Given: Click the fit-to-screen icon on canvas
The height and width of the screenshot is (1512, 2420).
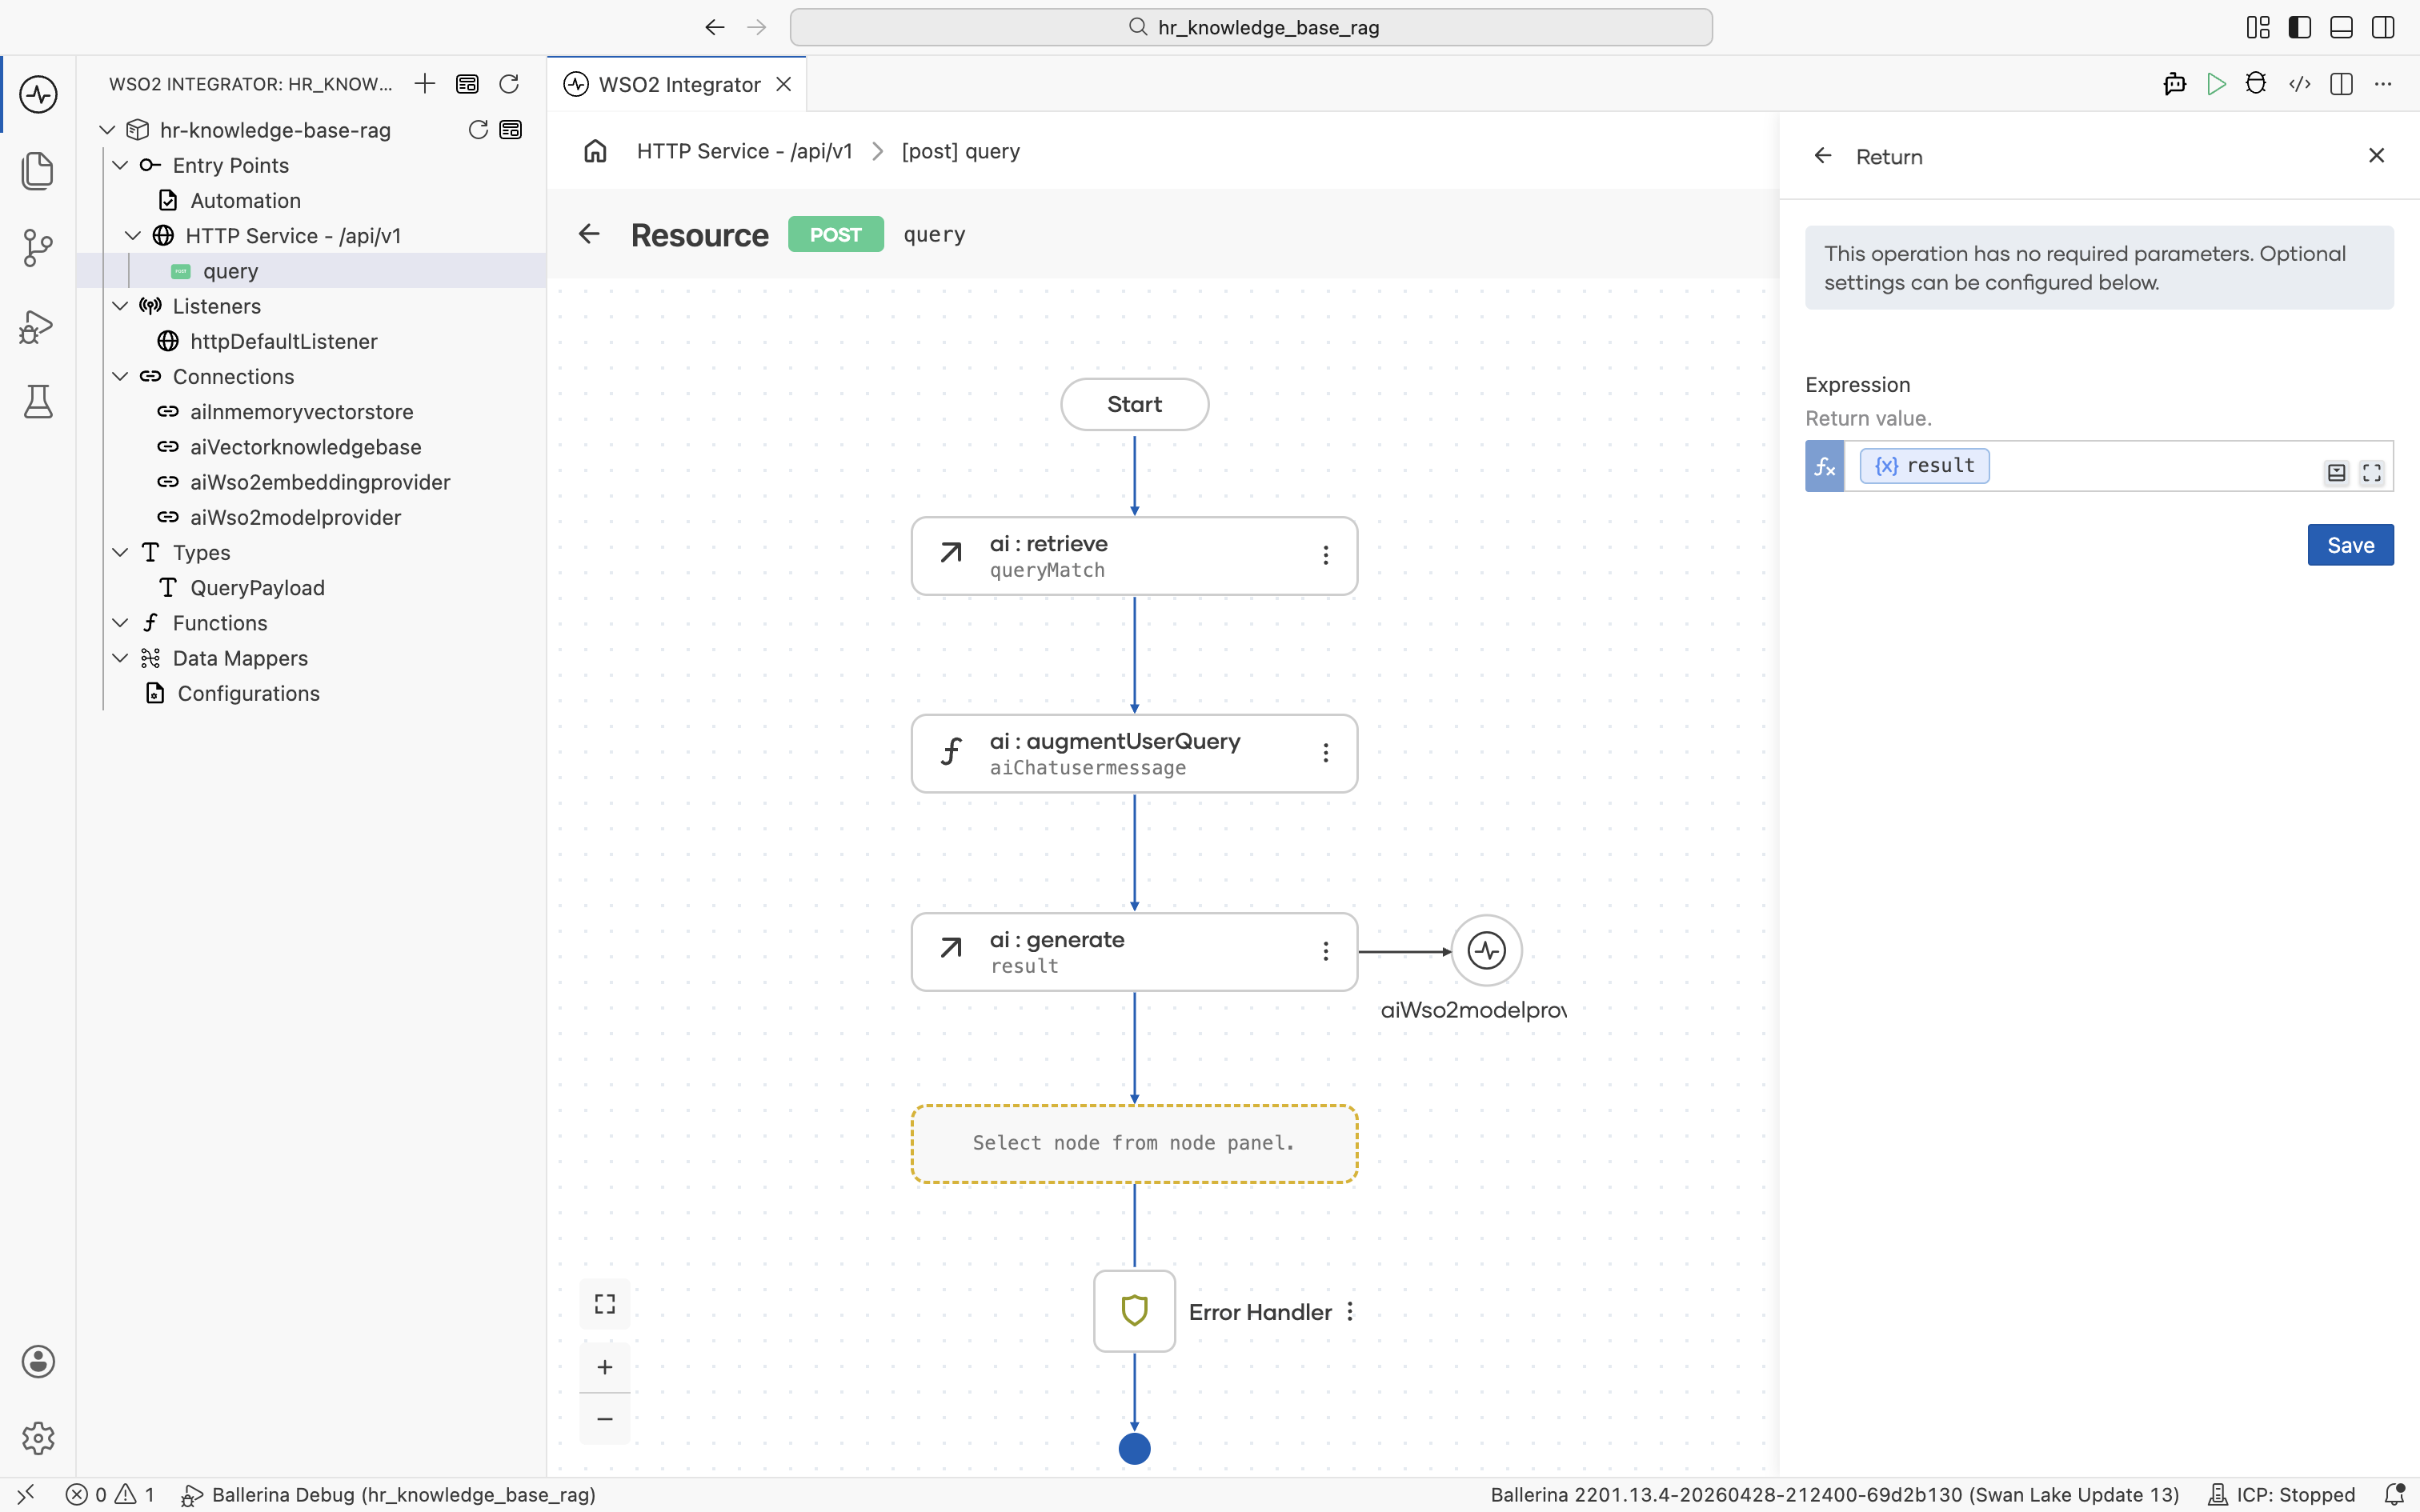Looking at the screenshot, I should [x=605, y=1304].
